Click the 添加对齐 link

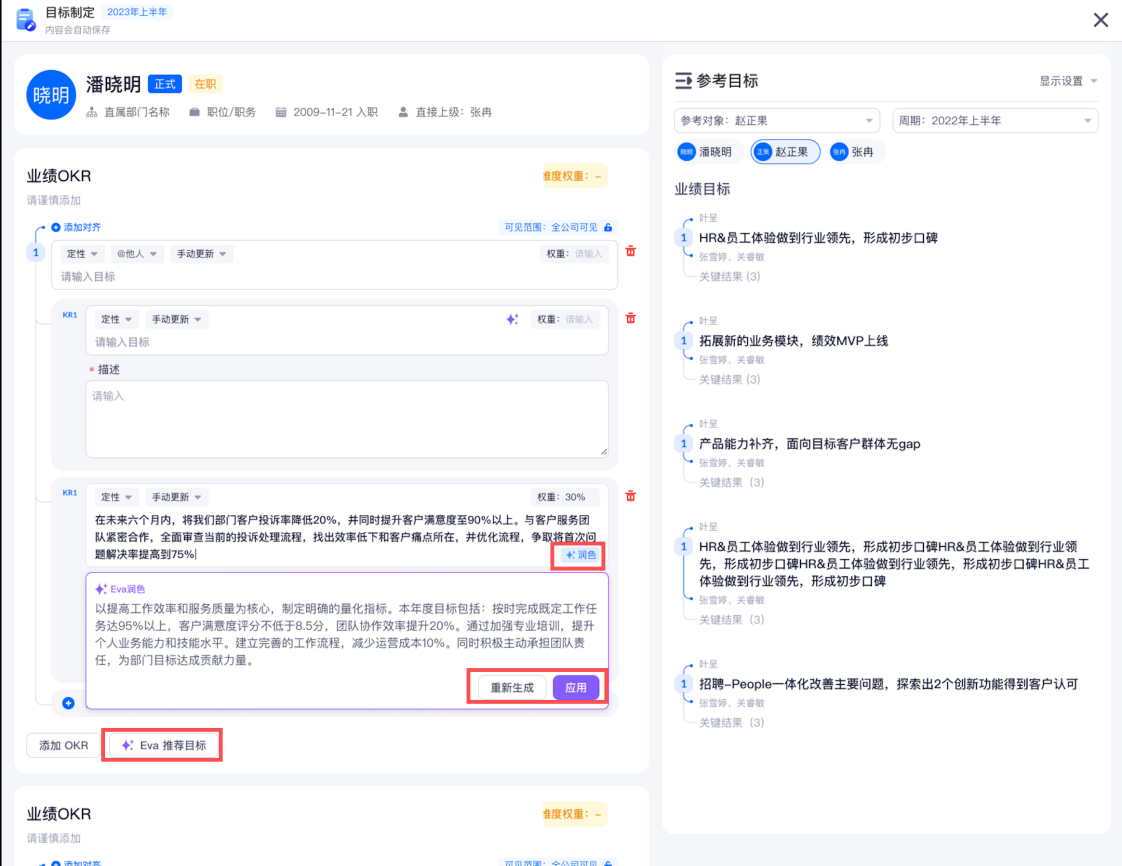tap(76, 228)
